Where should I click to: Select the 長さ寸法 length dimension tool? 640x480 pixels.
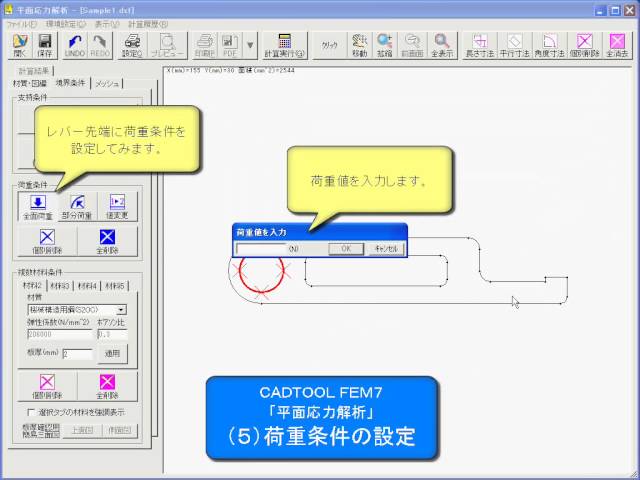coord(480,46)
